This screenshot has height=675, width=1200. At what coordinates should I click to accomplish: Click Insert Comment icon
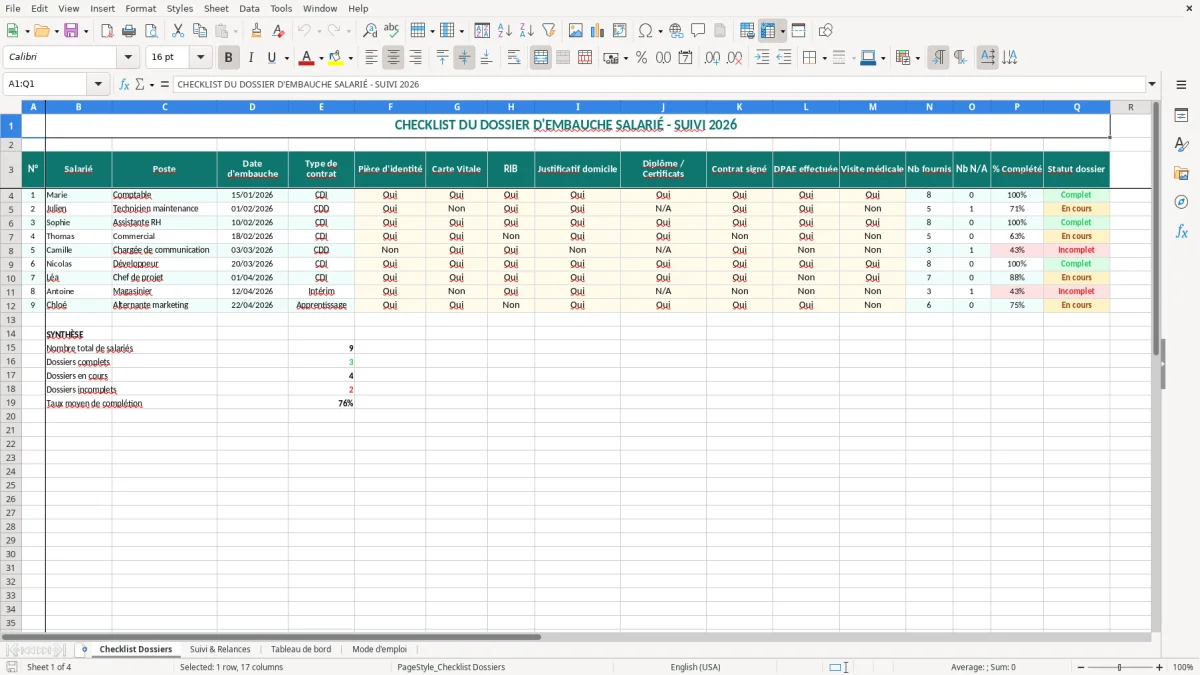pos(699,31)
